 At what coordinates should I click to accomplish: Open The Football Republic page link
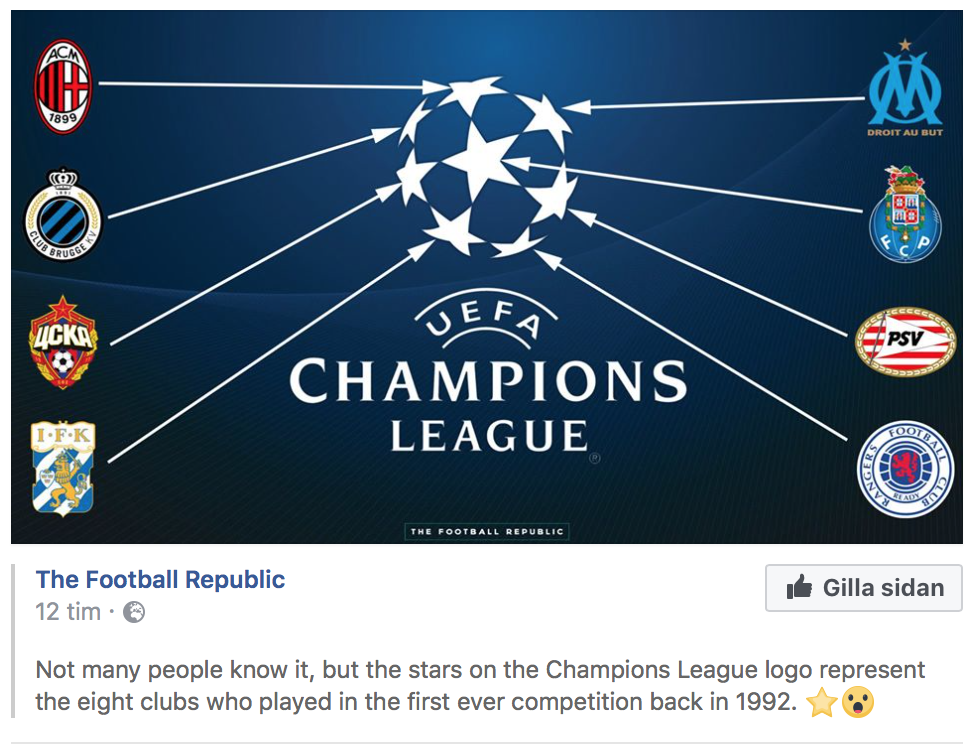coord(160,579)
